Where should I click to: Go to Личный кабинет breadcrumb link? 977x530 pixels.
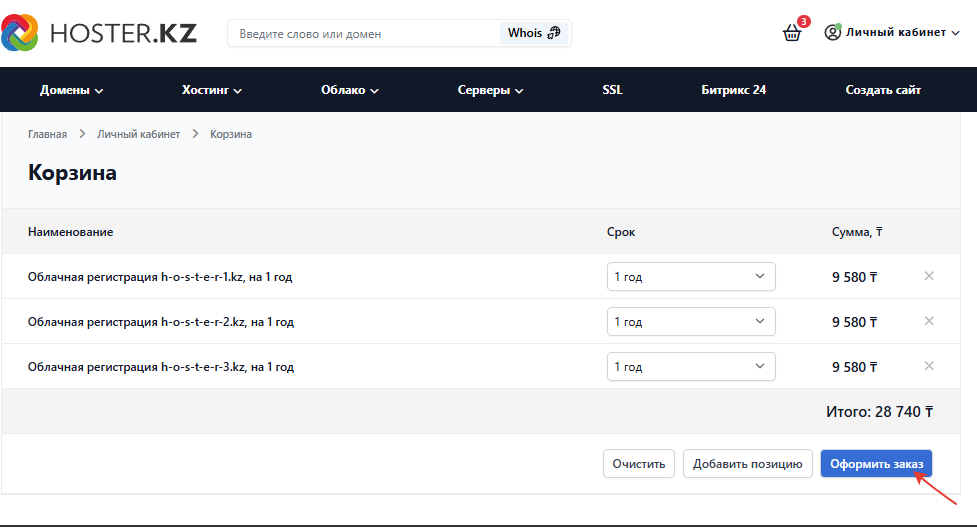tap(138, 134)
